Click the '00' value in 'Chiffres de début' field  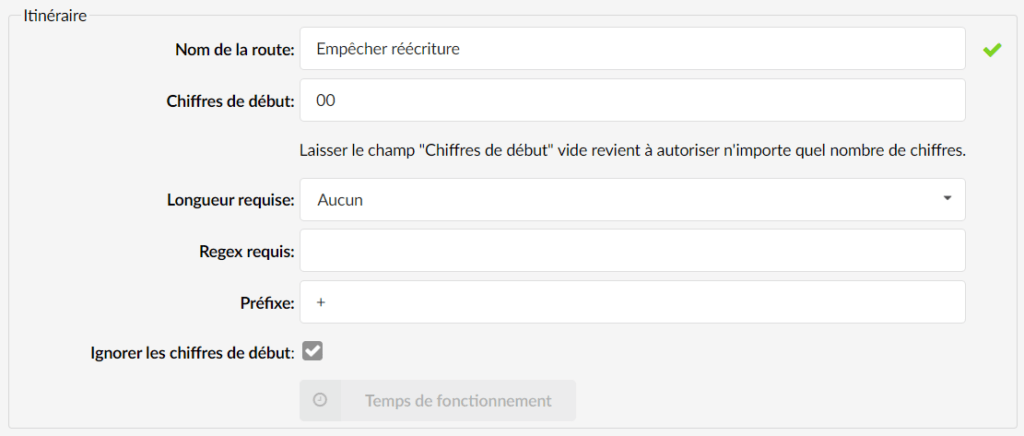(x=325, y=101)
